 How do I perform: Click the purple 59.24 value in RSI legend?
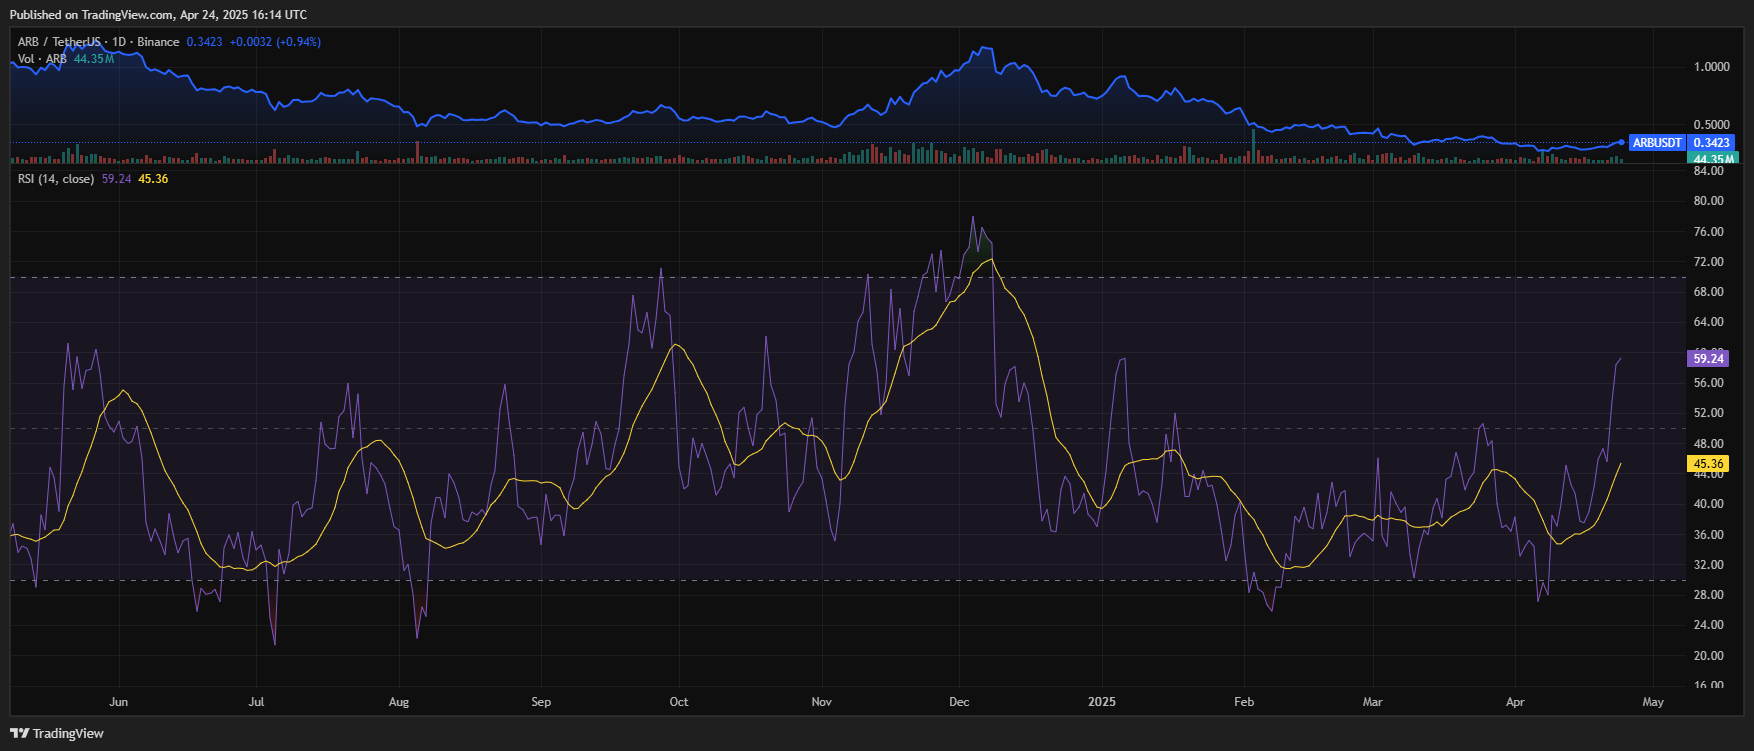pyautogui.click(x=117, y=179)
